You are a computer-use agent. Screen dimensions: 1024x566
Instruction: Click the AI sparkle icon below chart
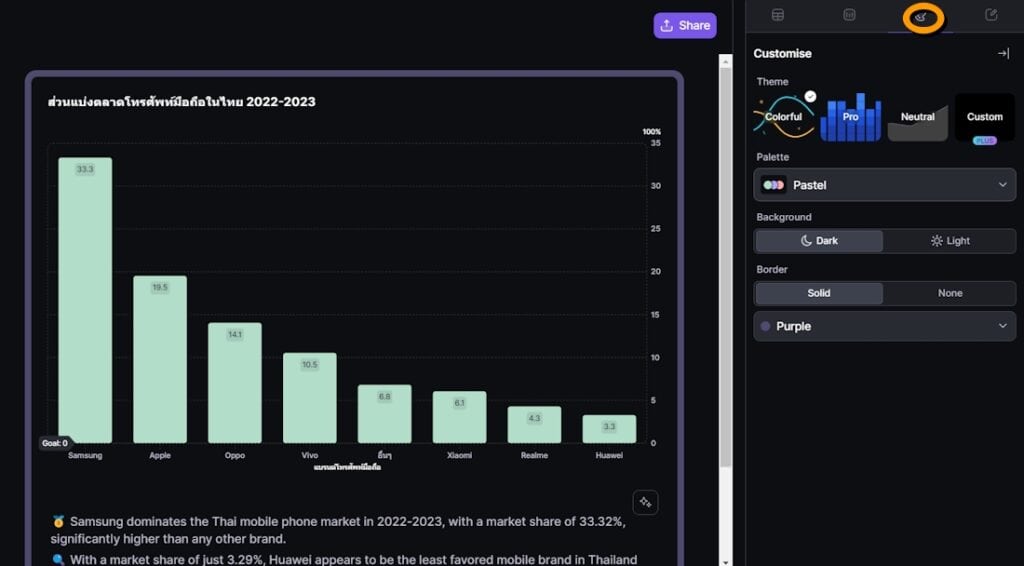[645, 502]
